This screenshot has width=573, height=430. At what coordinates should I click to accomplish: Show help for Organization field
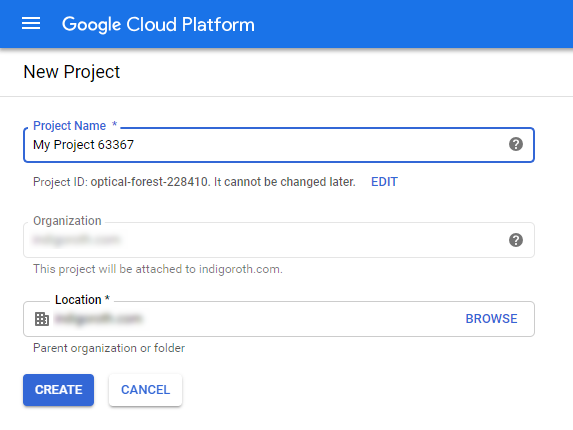(x=516, y=240)
